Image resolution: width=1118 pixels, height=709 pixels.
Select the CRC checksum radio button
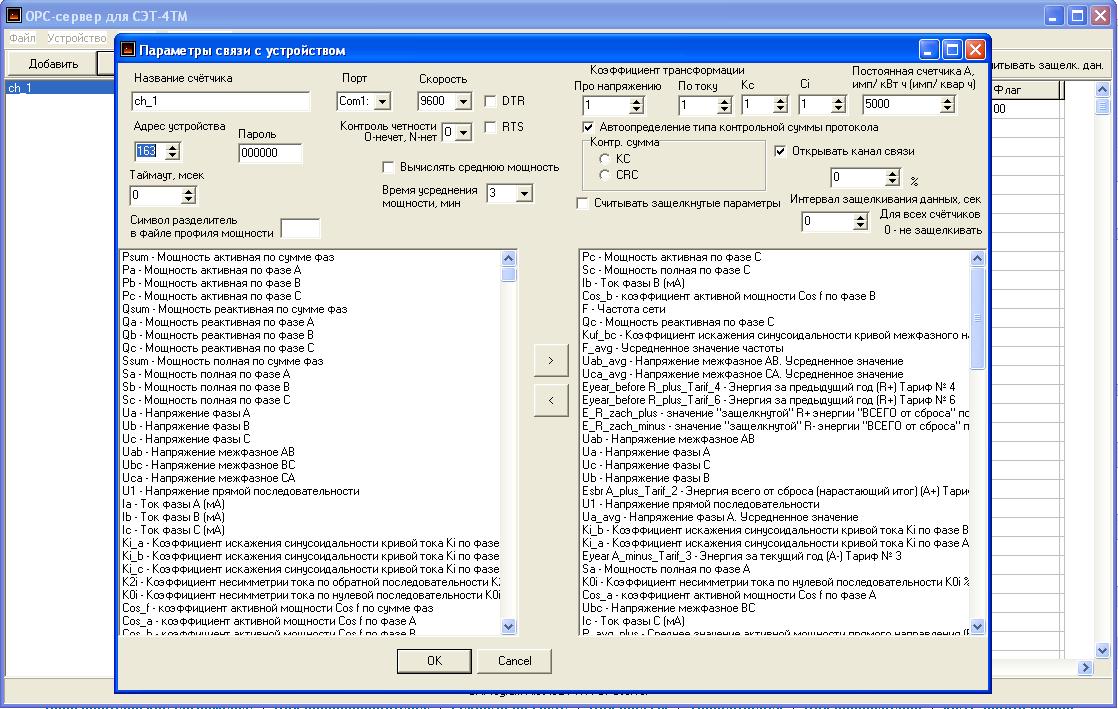click(x=606, y=175)
